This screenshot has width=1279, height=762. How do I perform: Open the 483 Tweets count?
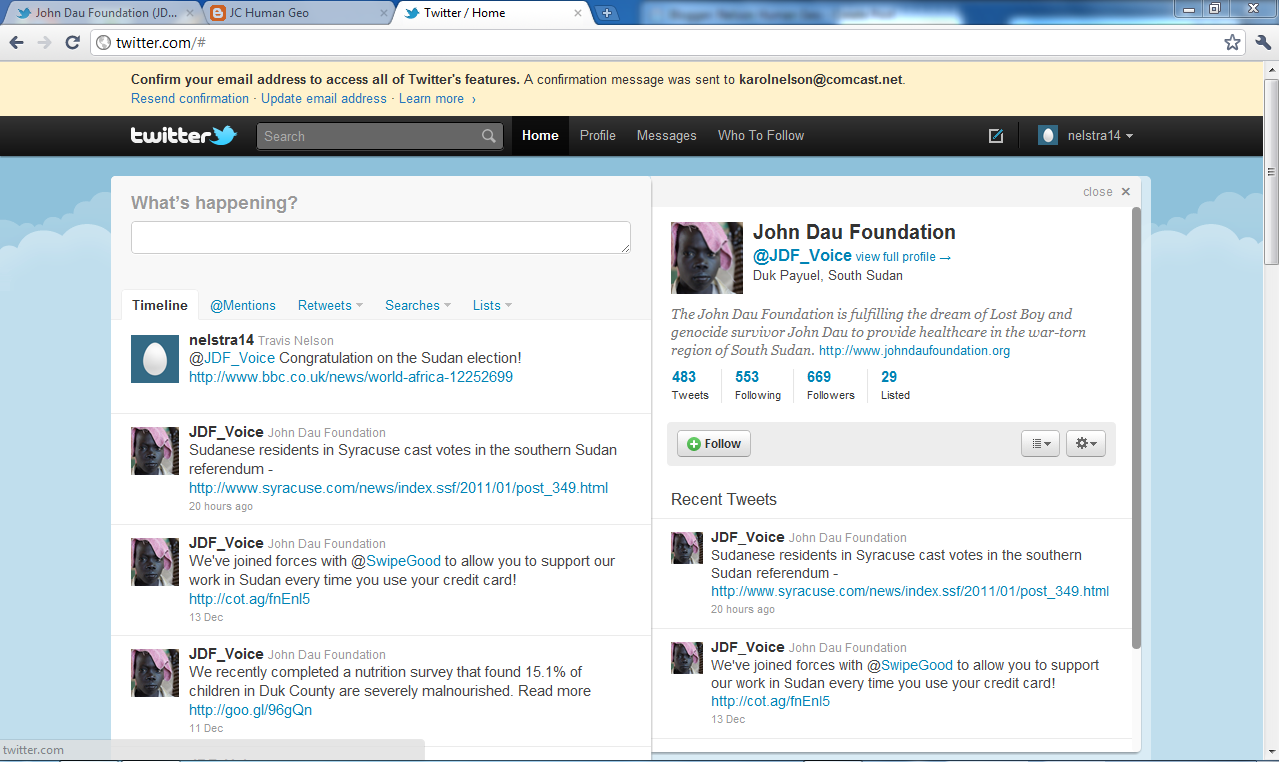(689, 385)
